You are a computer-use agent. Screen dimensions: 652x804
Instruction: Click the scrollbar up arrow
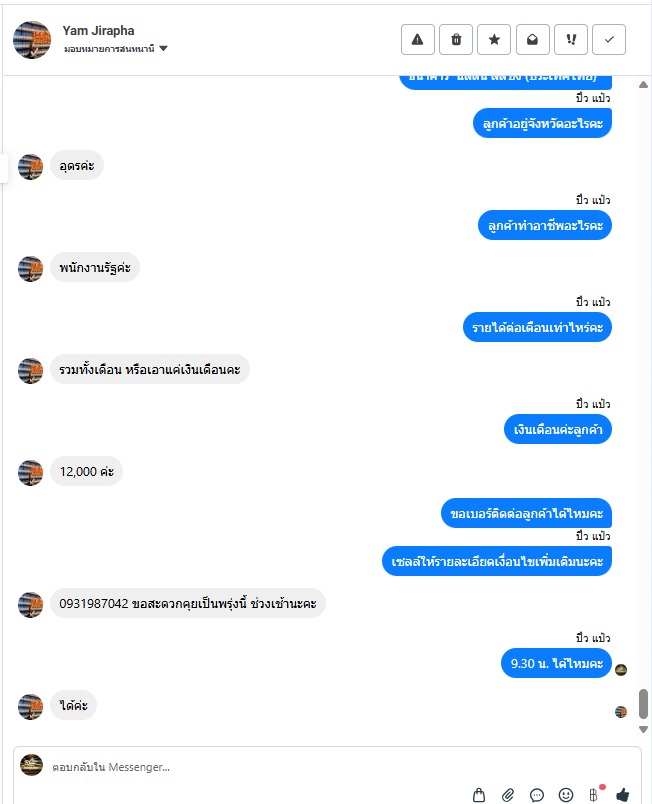[644, 85]
